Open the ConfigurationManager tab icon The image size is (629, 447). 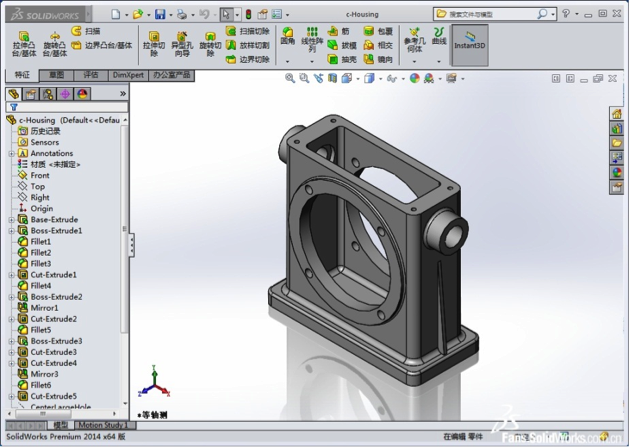pyautogui.click(x=47, y=94)
